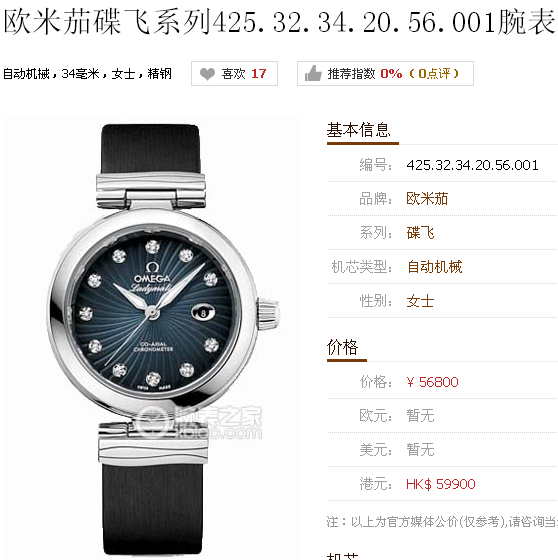Click the thumbs-up recommend icon
558x560 pixels.
tap(313, 73)
